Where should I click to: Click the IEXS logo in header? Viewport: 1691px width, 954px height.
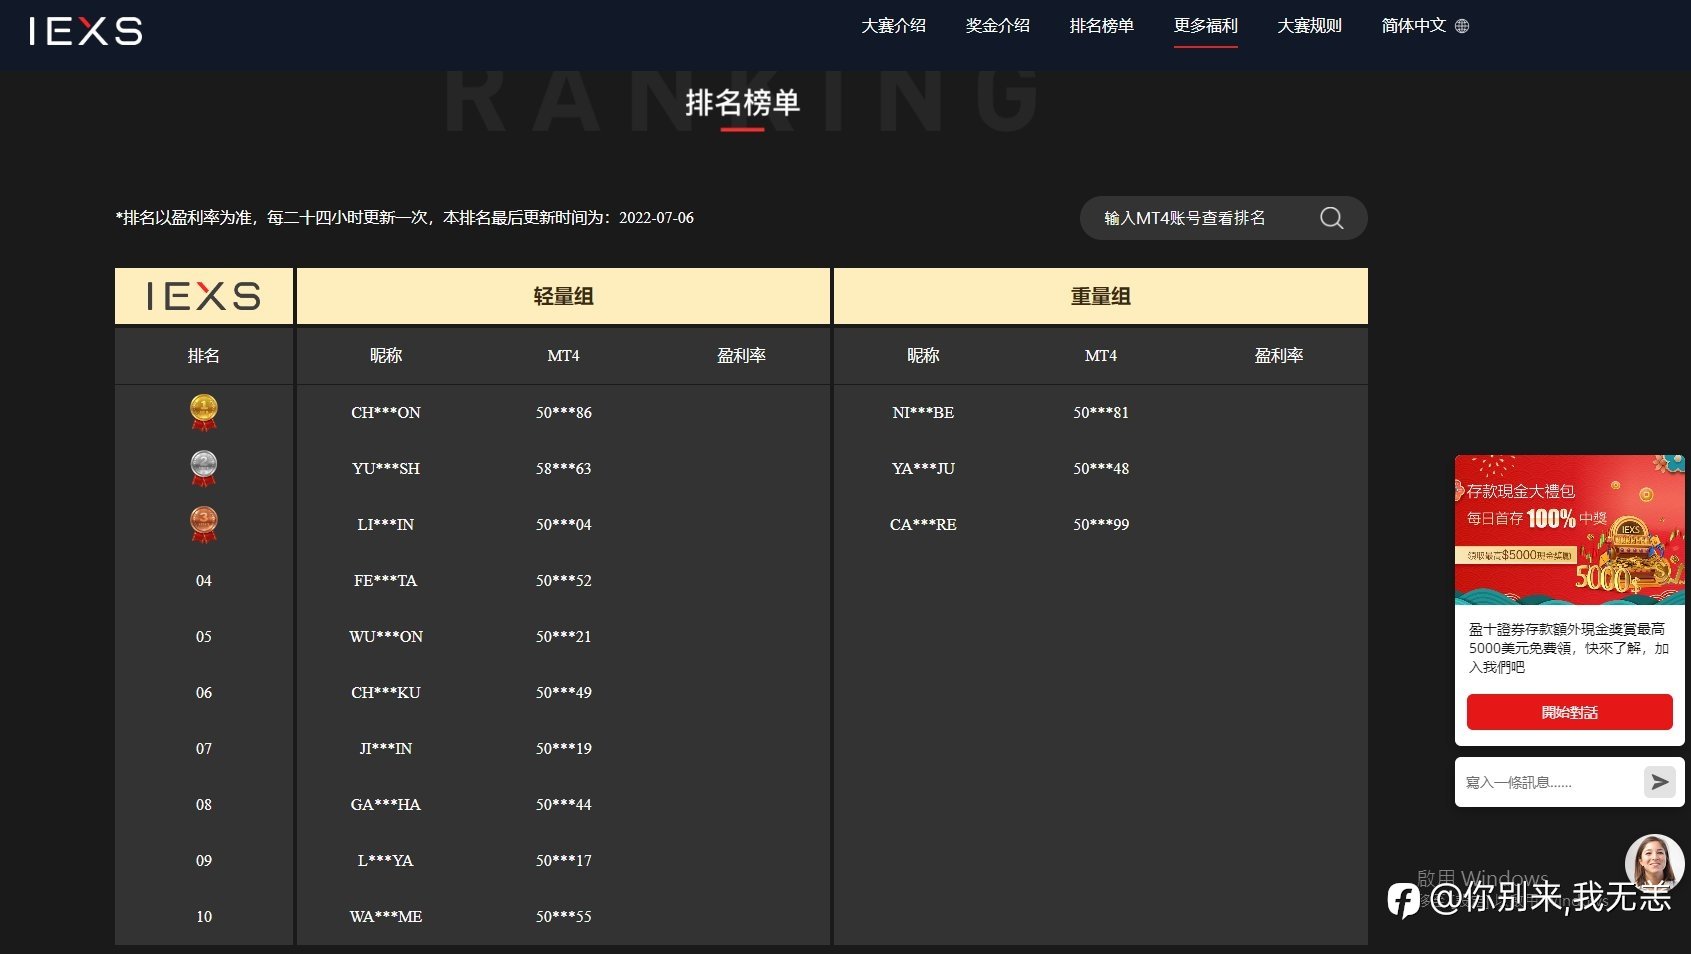click(86, 31)
